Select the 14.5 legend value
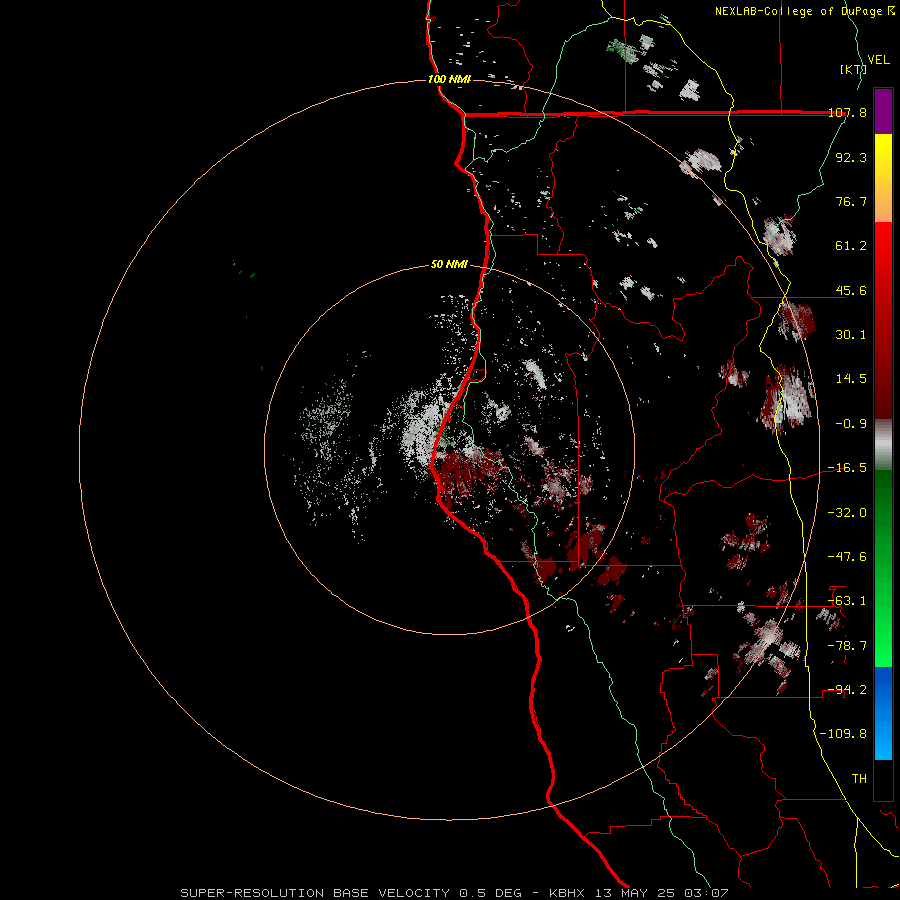The height and width of the screenshot is (900, 900). pos(851,379)
